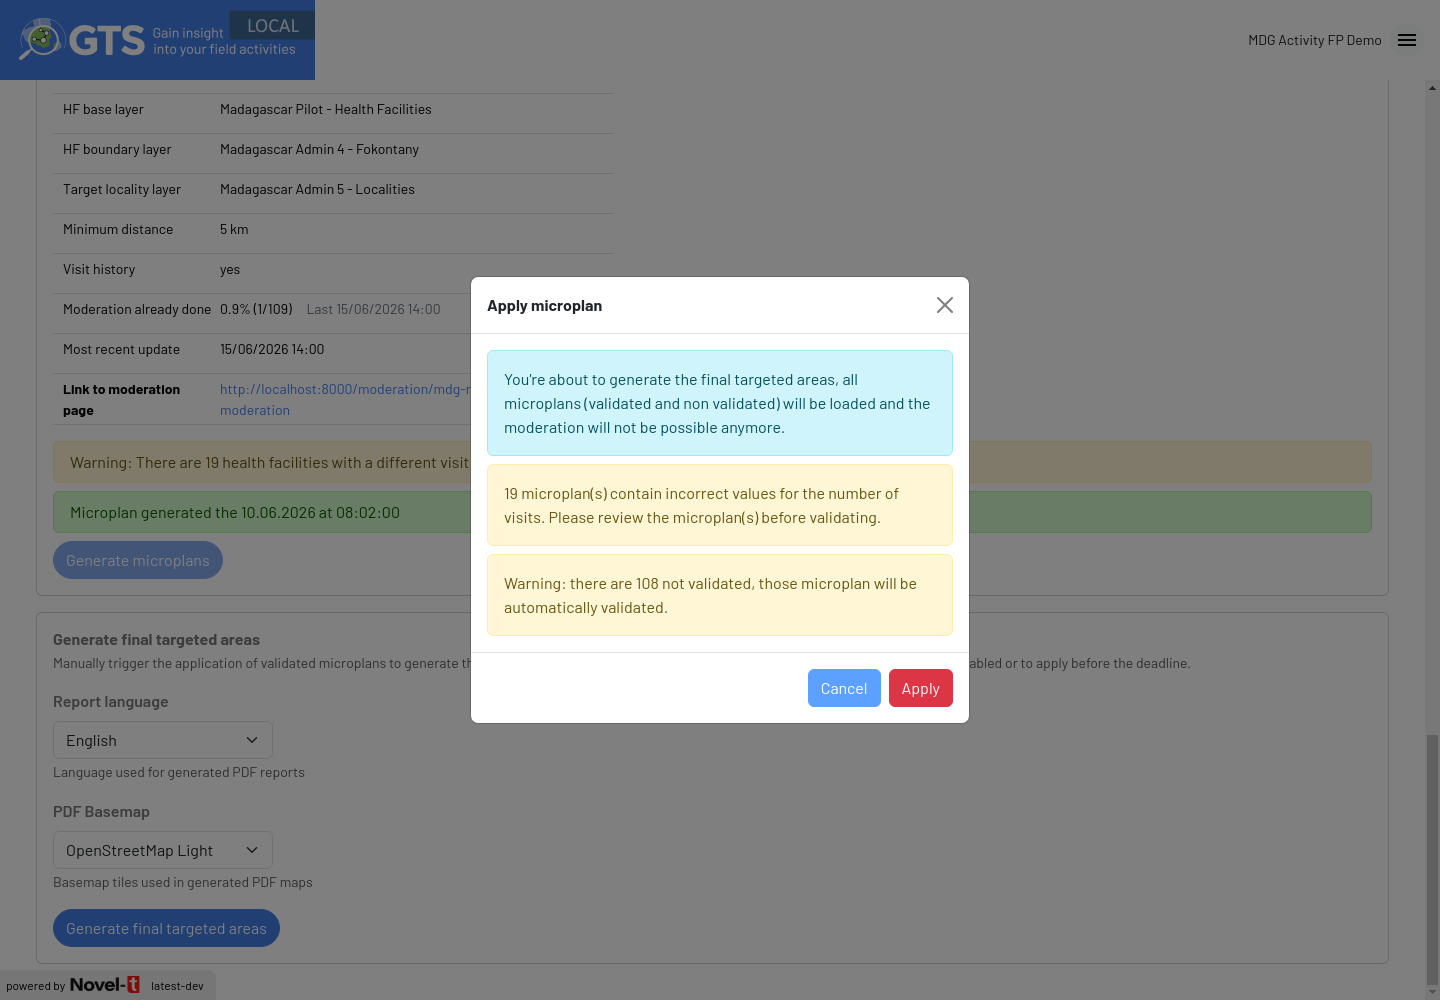1440x1000 pixels.
Task: Click the 19 microplan(s) incorrect values warning
Action: click(x=720, y=505)
